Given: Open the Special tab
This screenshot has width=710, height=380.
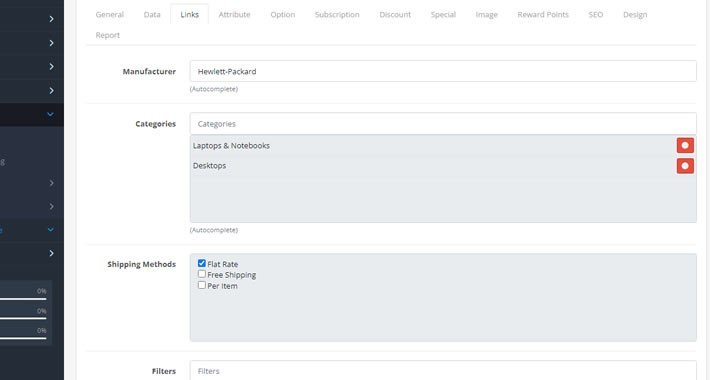Looking at the screenshot, I should pos(443,14).
